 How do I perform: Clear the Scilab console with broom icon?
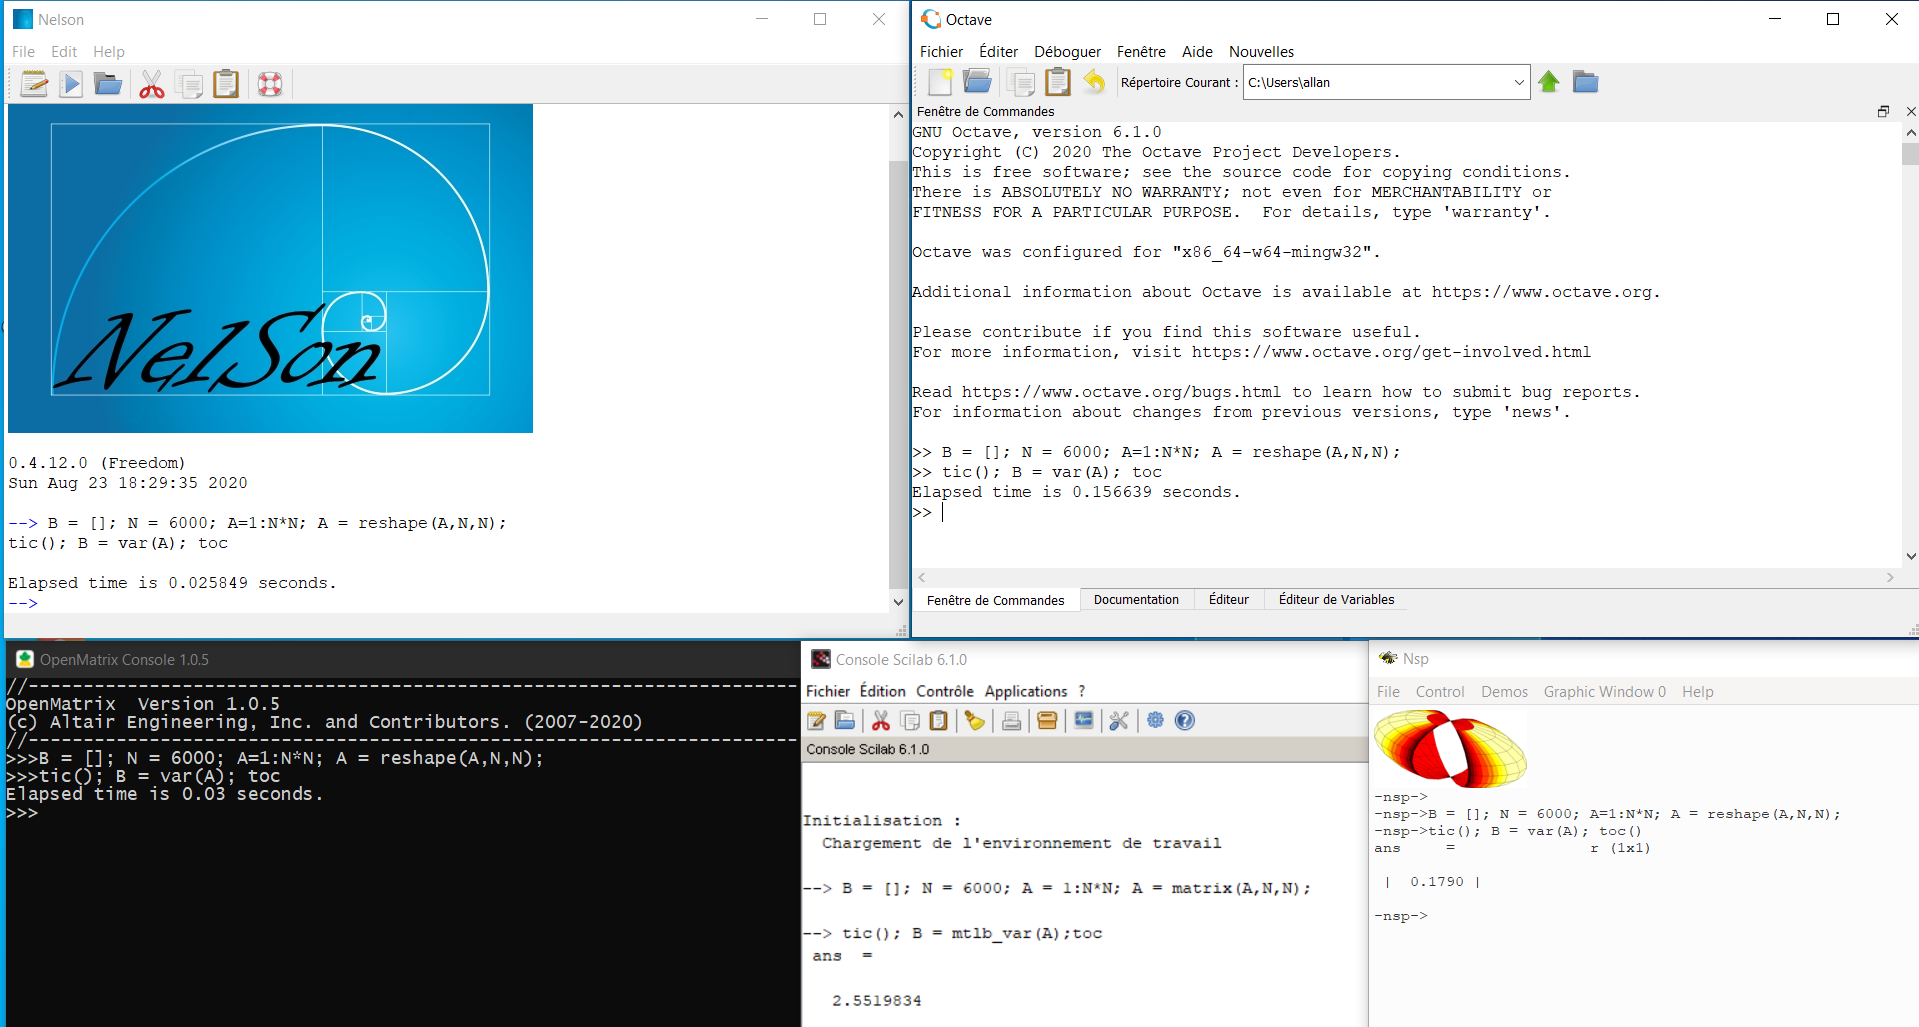coord(974,721)
